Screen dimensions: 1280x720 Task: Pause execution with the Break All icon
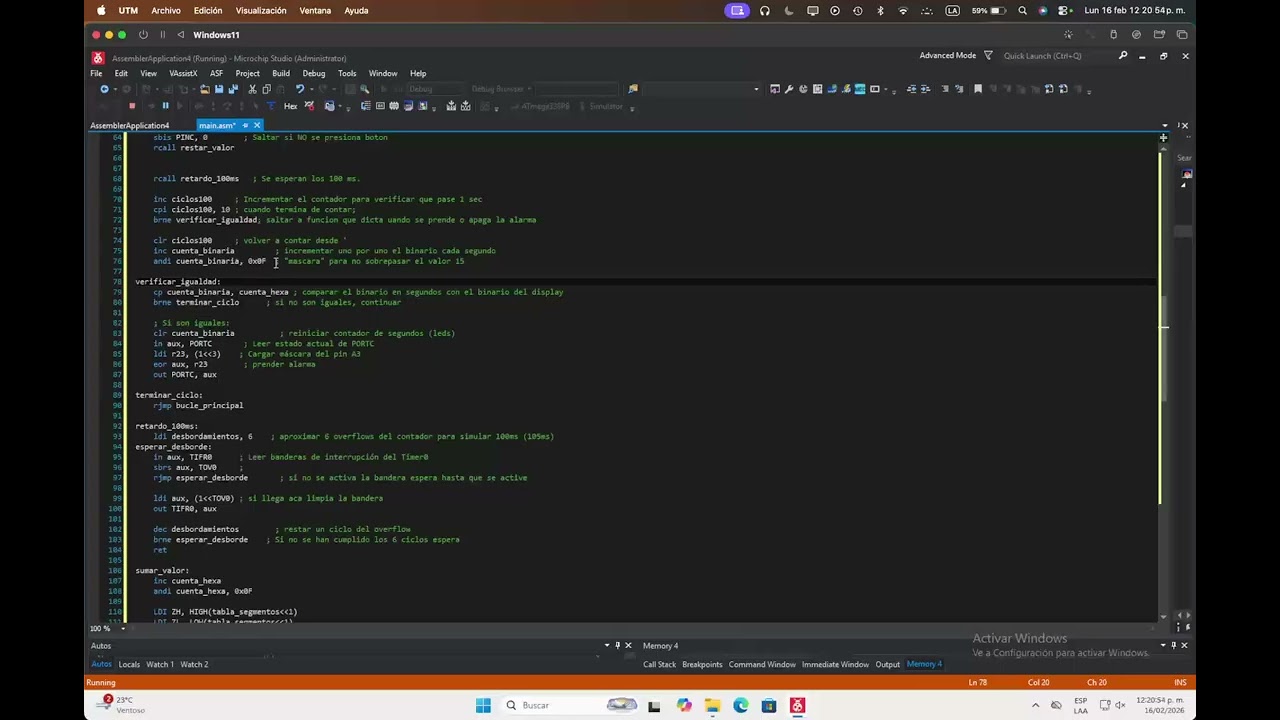(x=165, y=106)
